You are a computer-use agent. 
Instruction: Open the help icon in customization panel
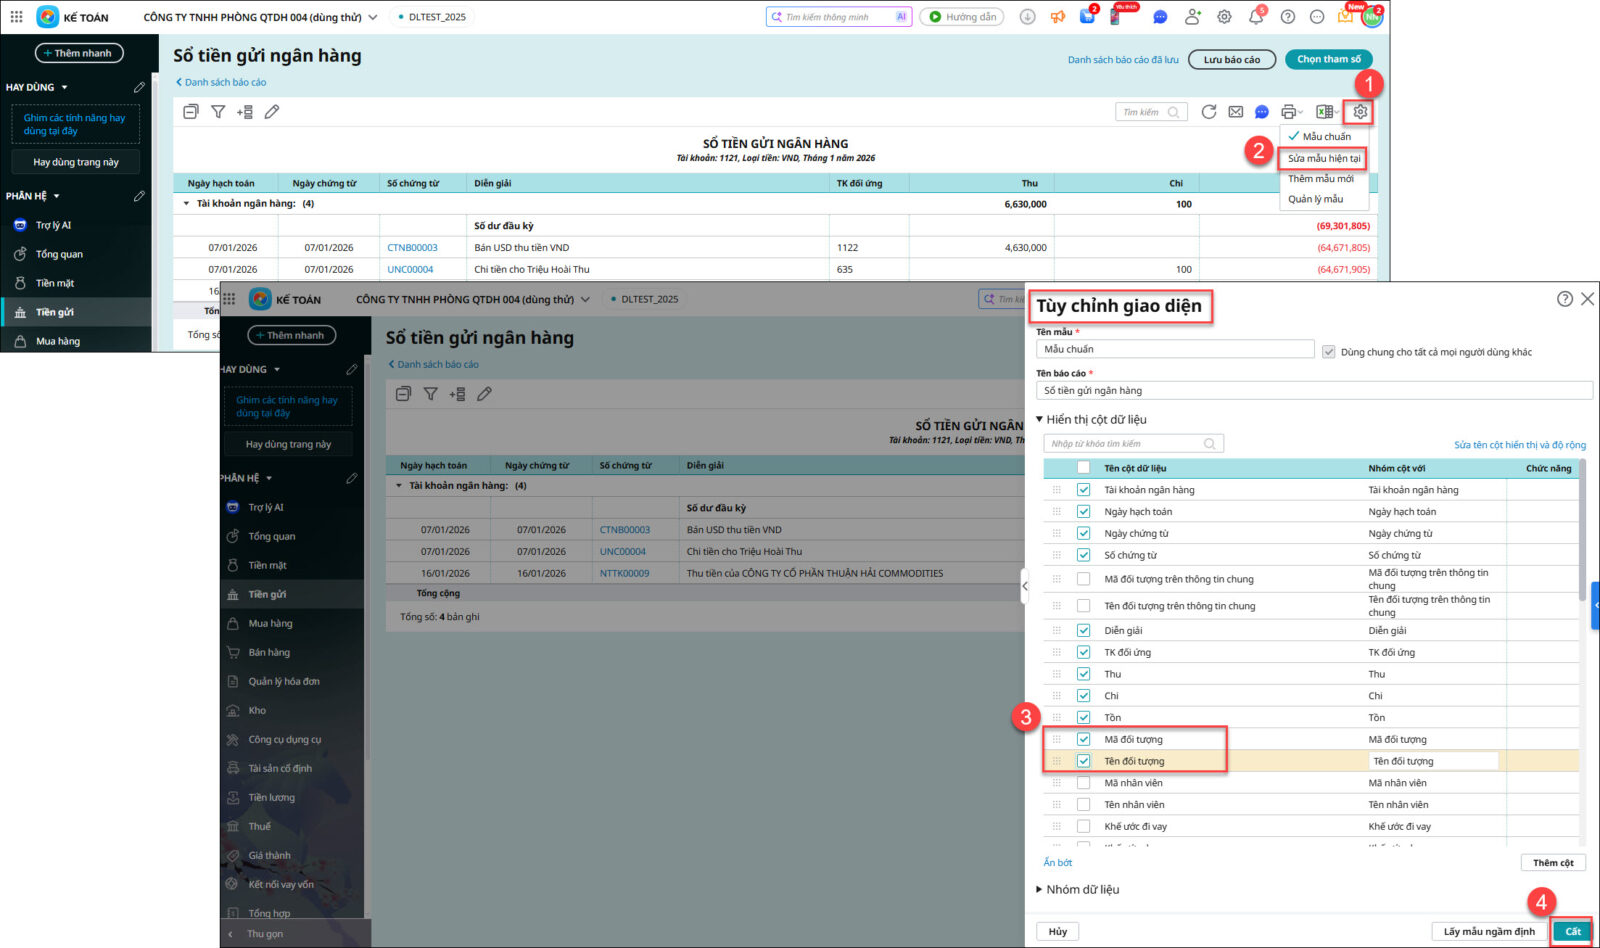(1565, 299)
